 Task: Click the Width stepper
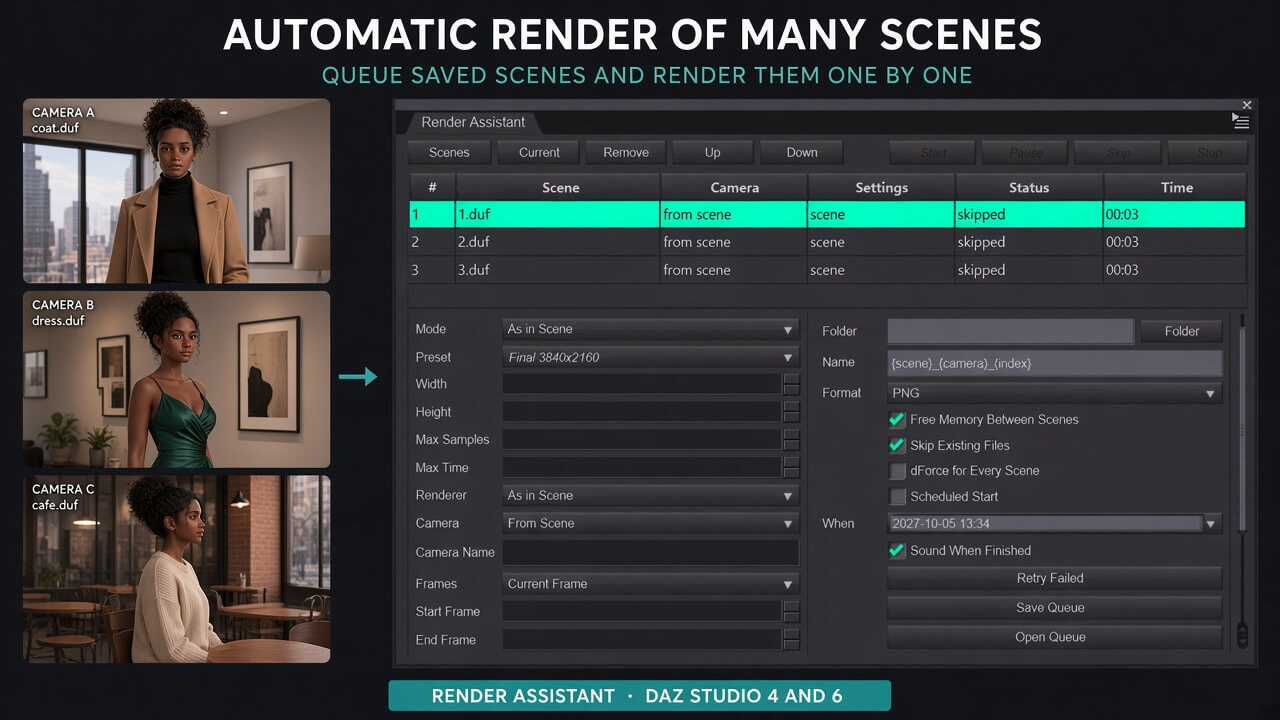[791, 384]
